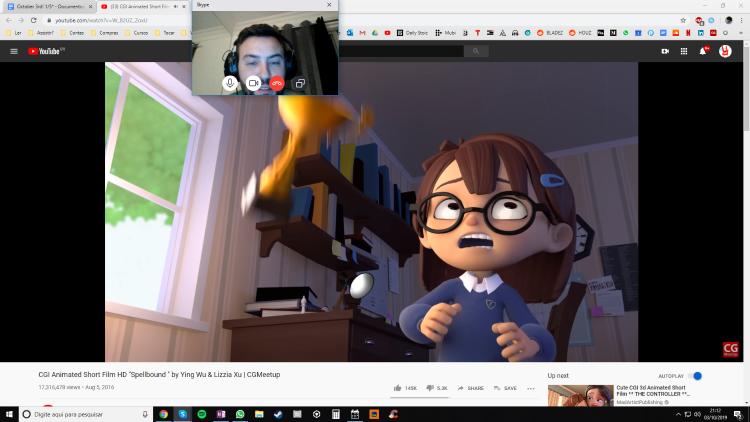750x422 pixels.
Task: Dislike the Spellbound video
Action: (437, 388)
